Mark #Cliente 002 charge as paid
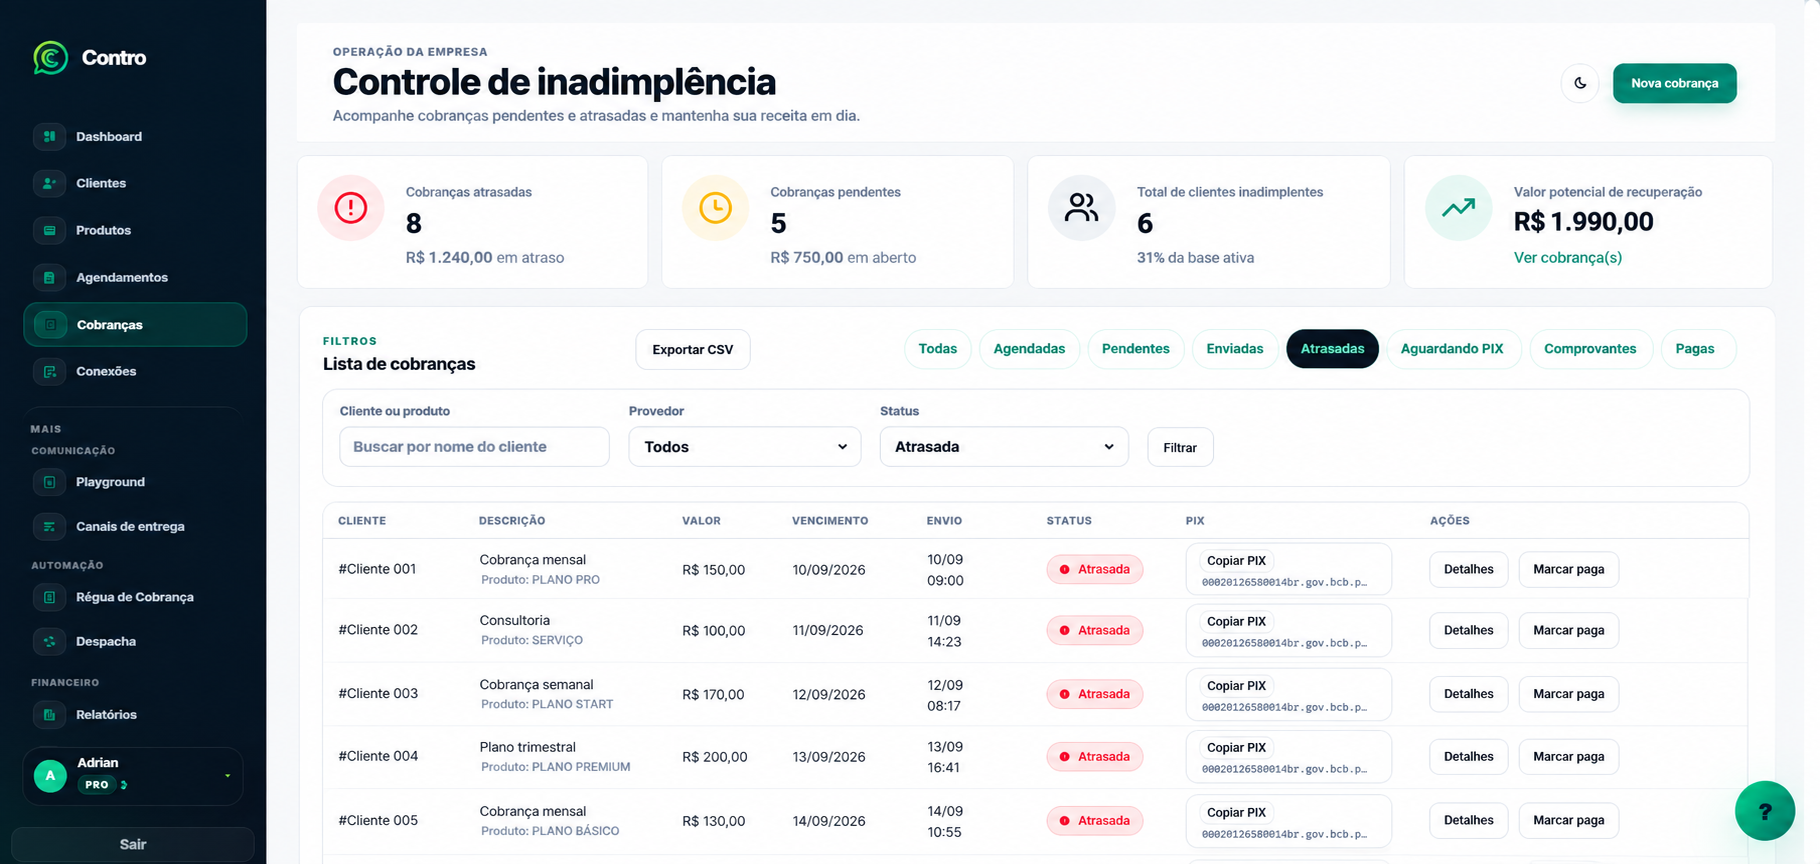Viewport: 1820px width, 864px height. tap(1569, 630)
